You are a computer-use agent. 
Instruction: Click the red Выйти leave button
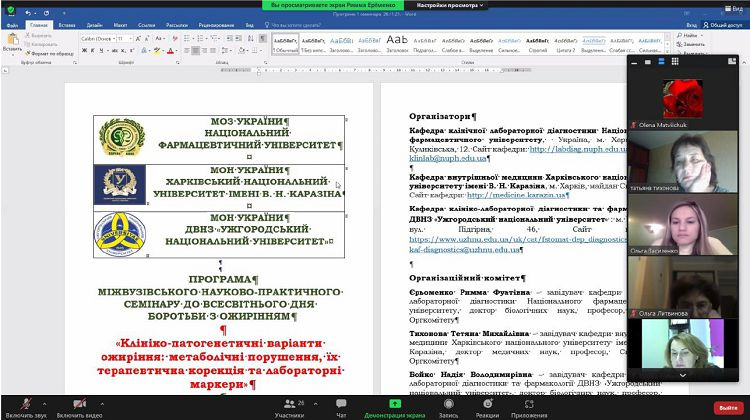728,408
